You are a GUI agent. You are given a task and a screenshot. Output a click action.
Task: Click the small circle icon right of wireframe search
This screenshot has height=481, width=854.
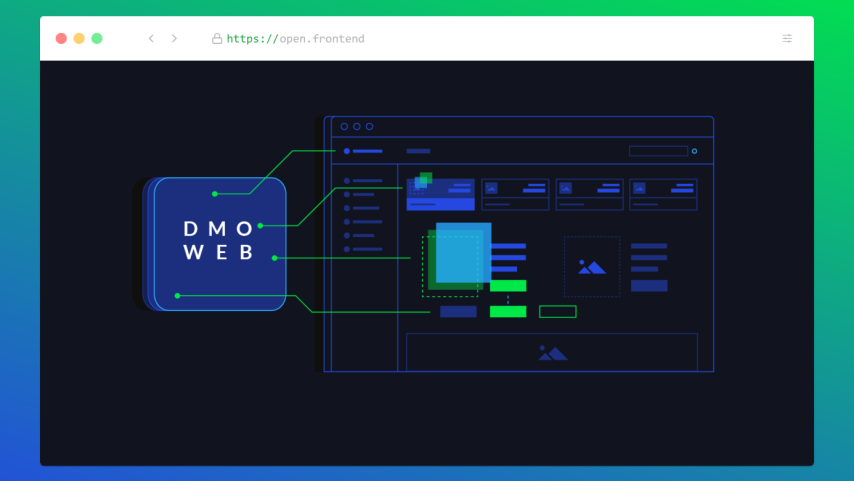point(694,151)
